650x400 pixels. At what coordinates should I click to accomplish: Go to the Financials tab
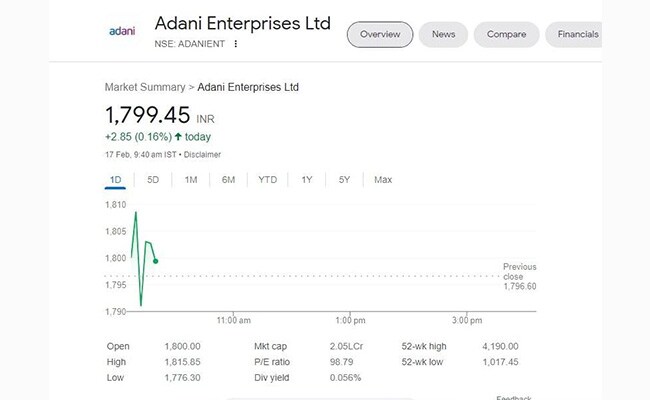[578, 35]
